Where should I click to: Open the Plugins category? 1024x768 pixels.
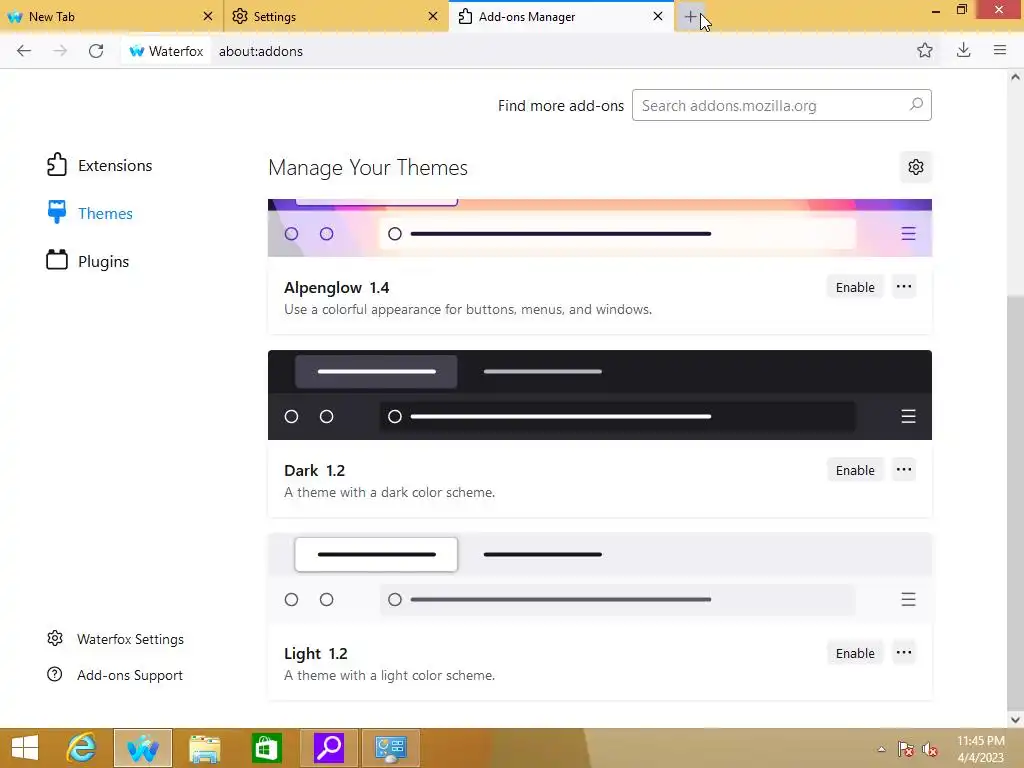[x=88, y=261]
